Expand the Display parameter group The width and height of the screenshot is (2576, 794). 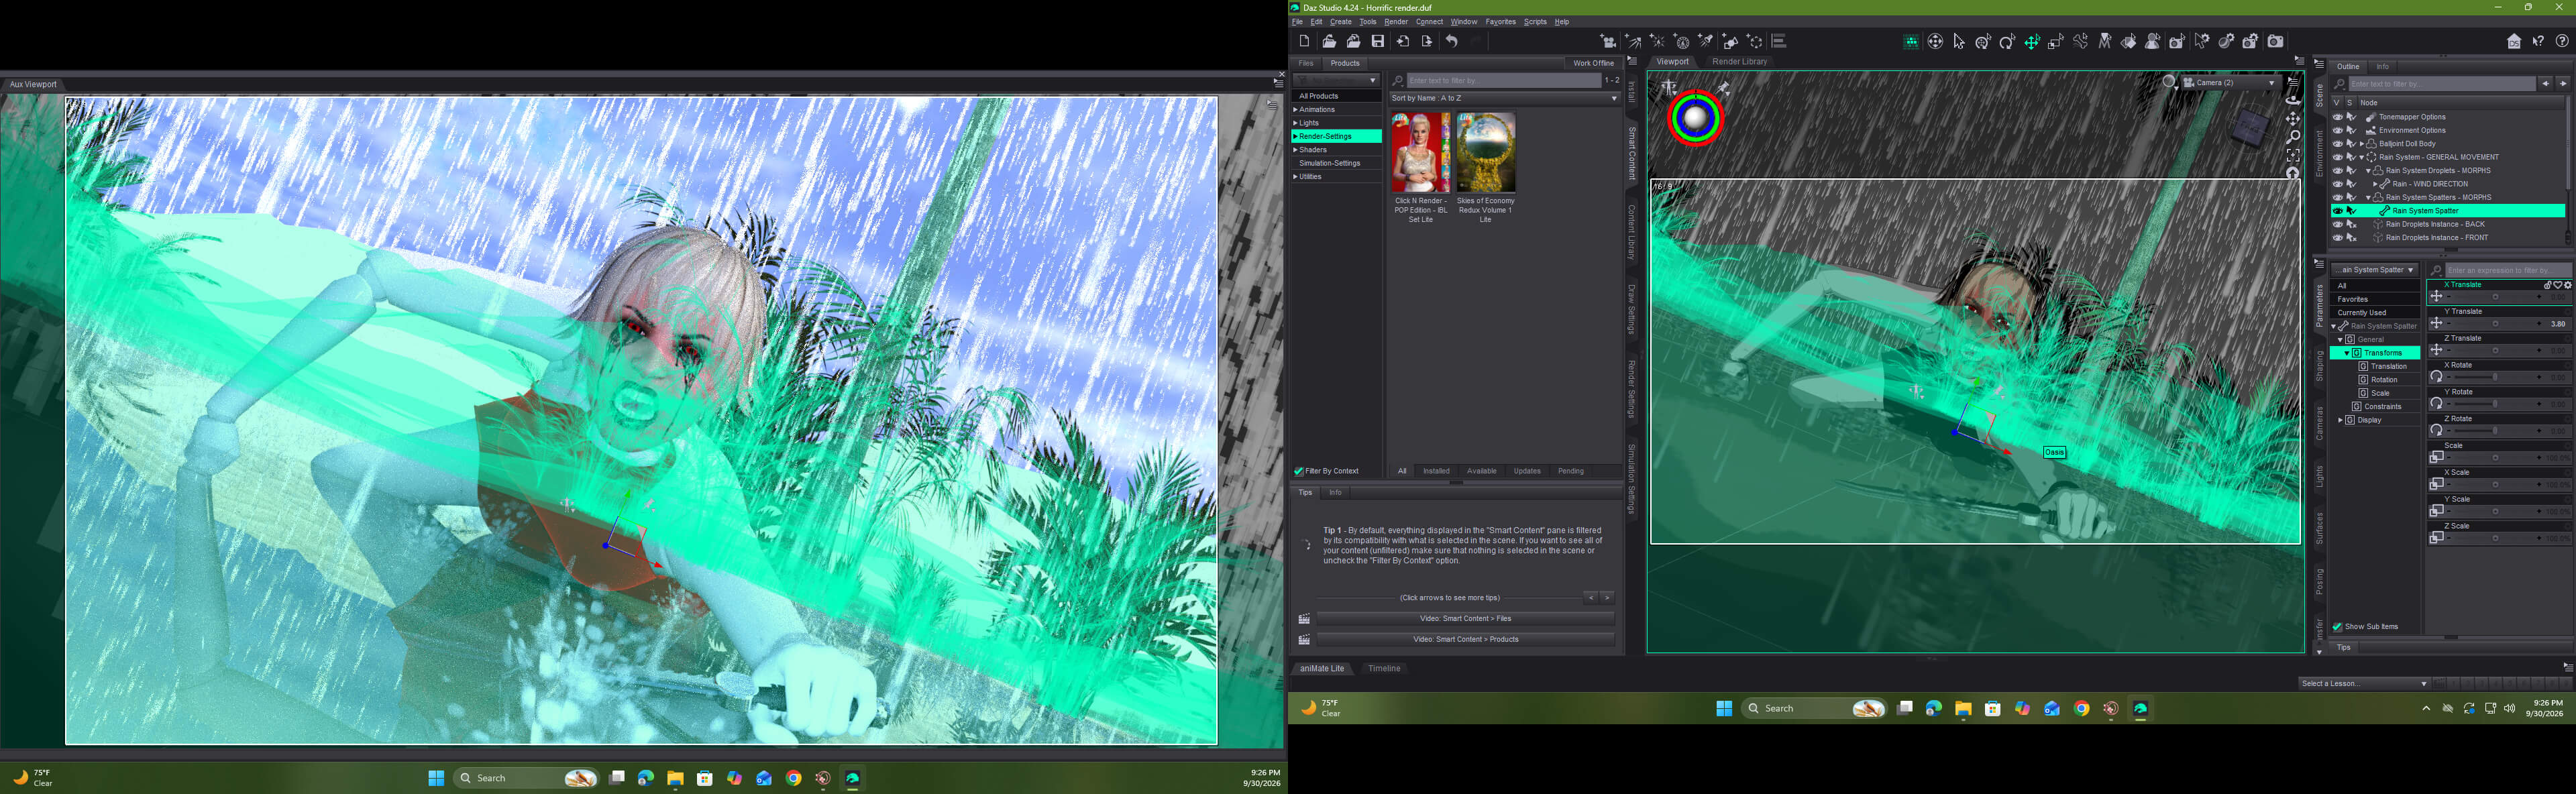[2340, 420]
